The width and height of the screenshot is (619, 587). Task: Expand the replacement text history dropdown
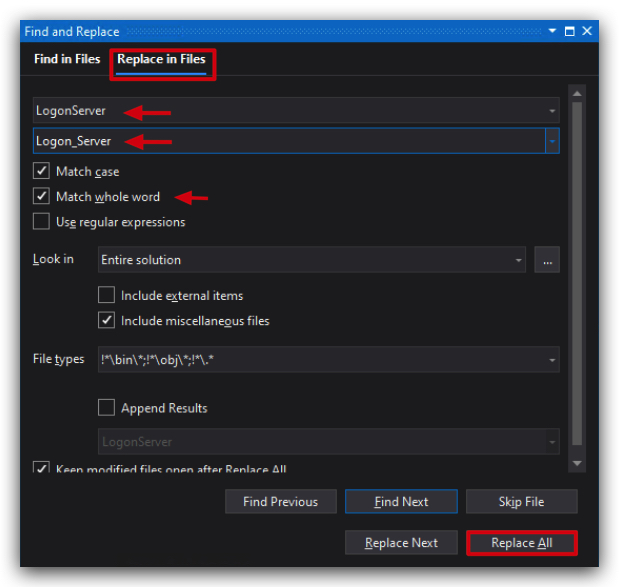(x=552, y=141)
